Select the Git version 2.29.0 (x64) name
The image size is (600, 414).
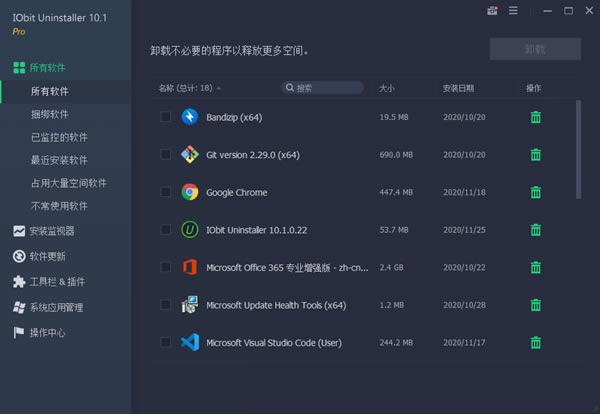tap(253, 155)
